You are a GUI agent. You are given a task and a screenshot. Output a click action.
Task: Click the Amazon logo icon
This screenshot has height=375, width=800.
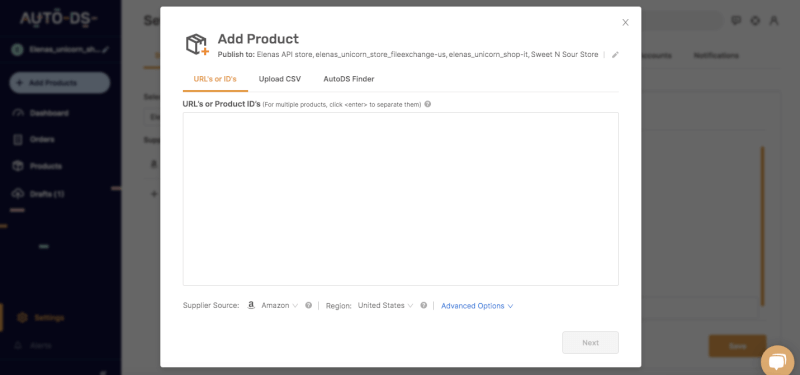click(x=251, y=306)
